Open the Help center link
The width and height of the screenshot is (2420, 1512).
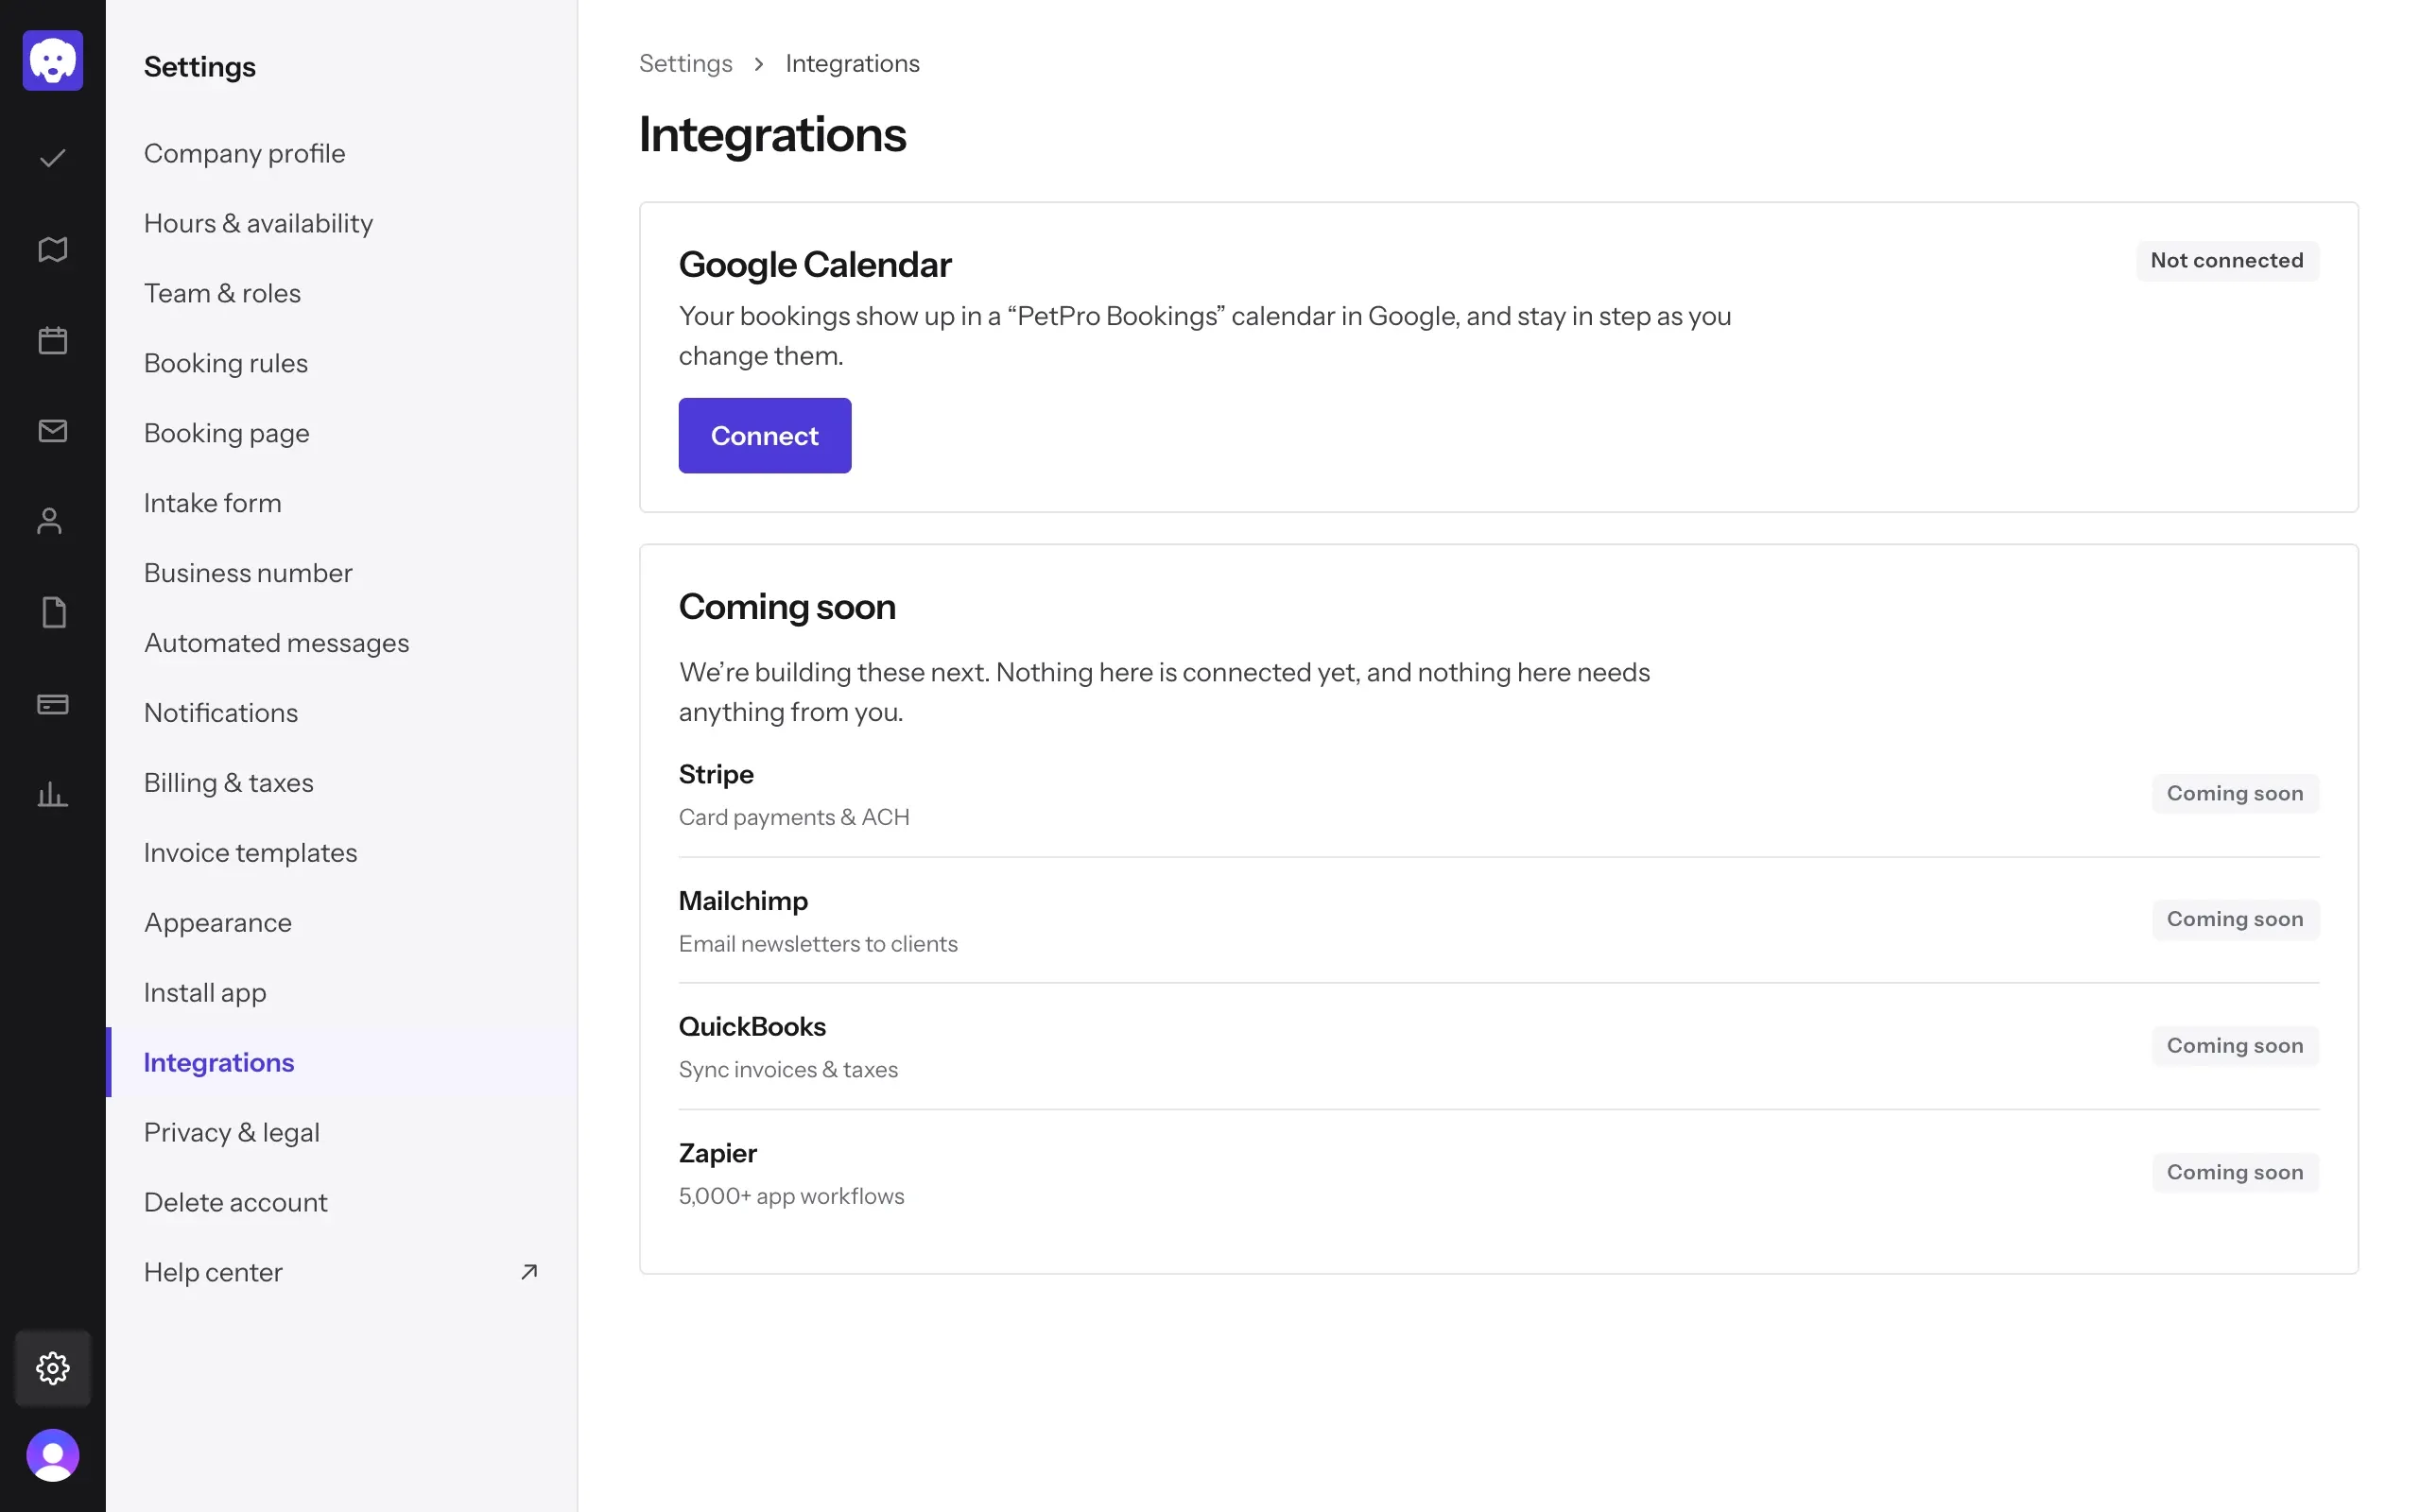coord(342,1272)
